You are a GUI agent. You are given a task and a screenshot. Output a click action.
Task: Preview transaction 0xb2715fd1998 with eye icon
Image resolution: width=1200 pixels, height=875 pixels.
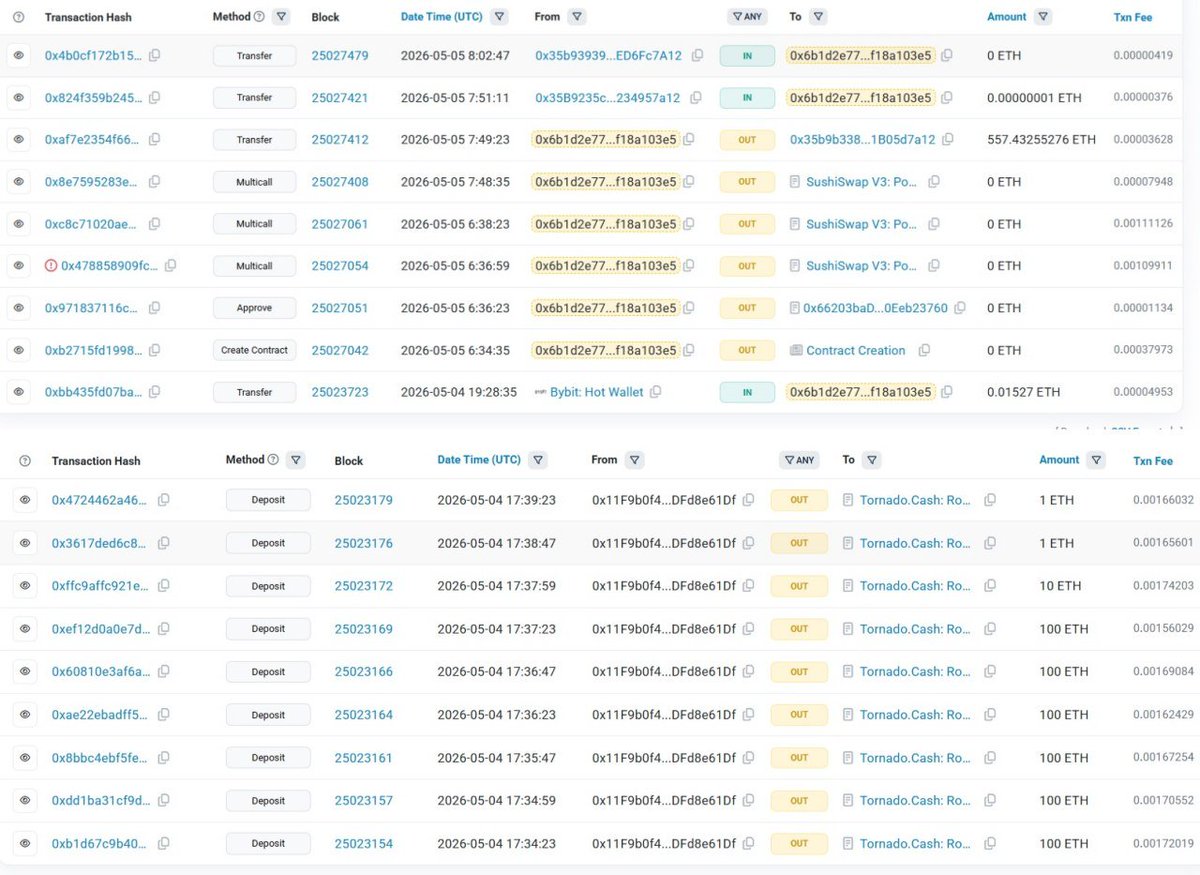(18, 350)
